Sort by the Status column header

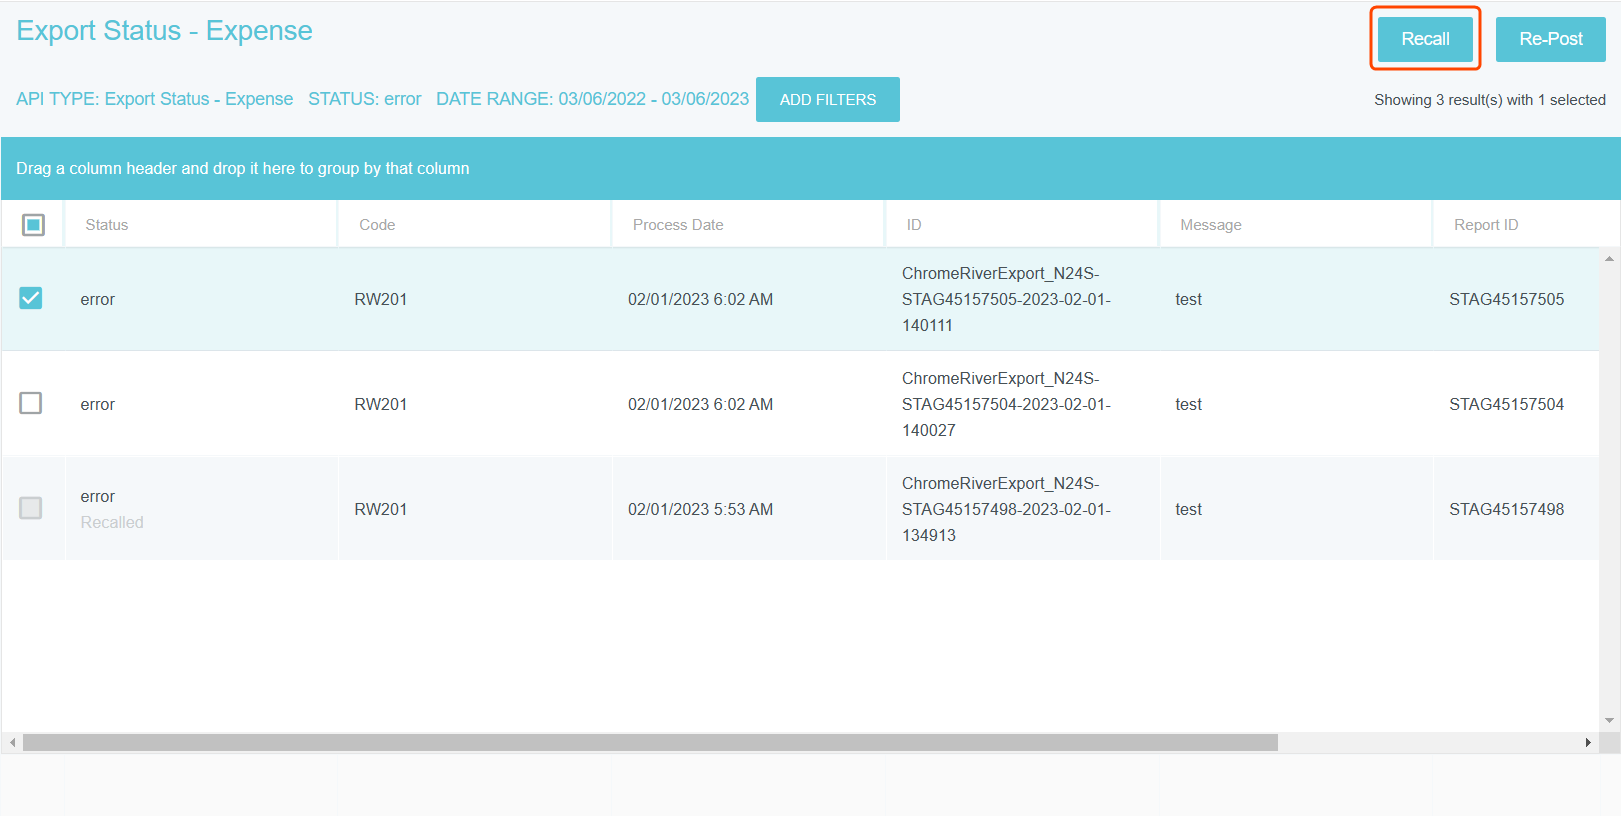click(107, 225)
